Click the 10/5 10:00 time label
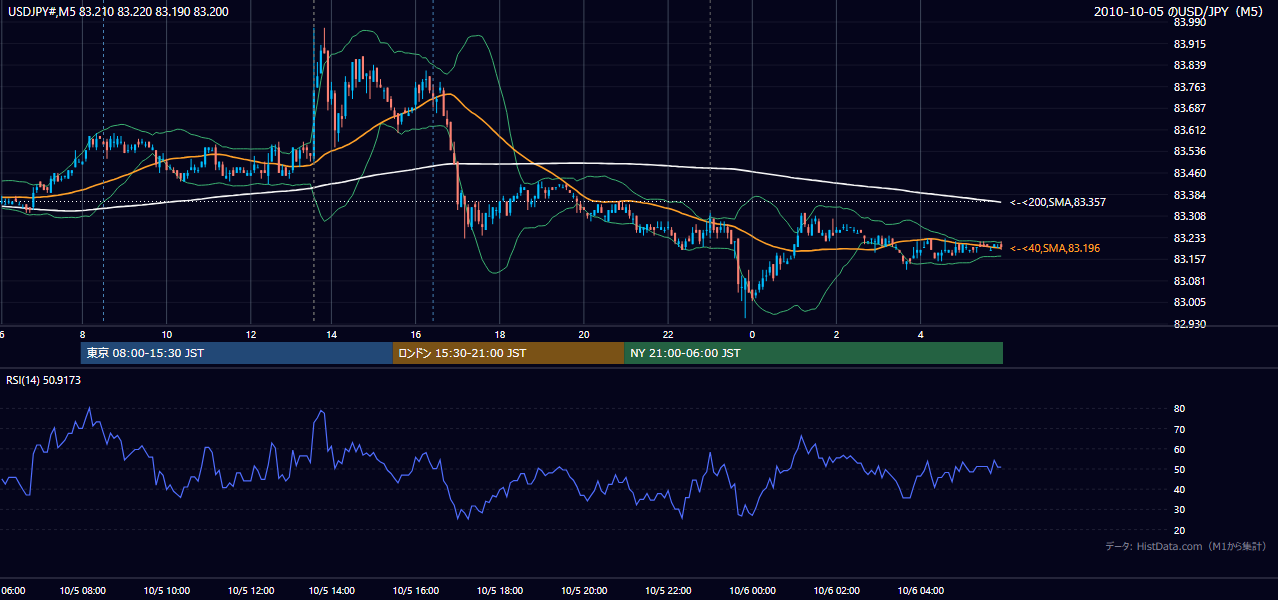The image size is (1278, 600). (x=166, y=590)
